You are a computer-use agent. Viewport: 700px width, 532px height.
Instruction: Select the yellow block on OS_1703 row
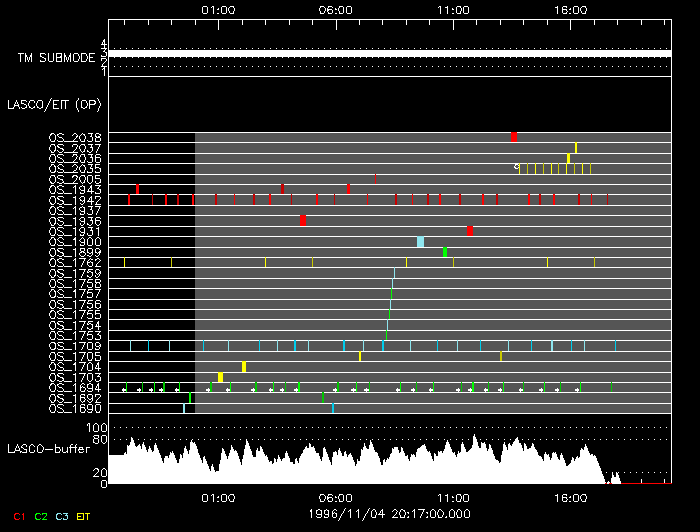(220, 377)
